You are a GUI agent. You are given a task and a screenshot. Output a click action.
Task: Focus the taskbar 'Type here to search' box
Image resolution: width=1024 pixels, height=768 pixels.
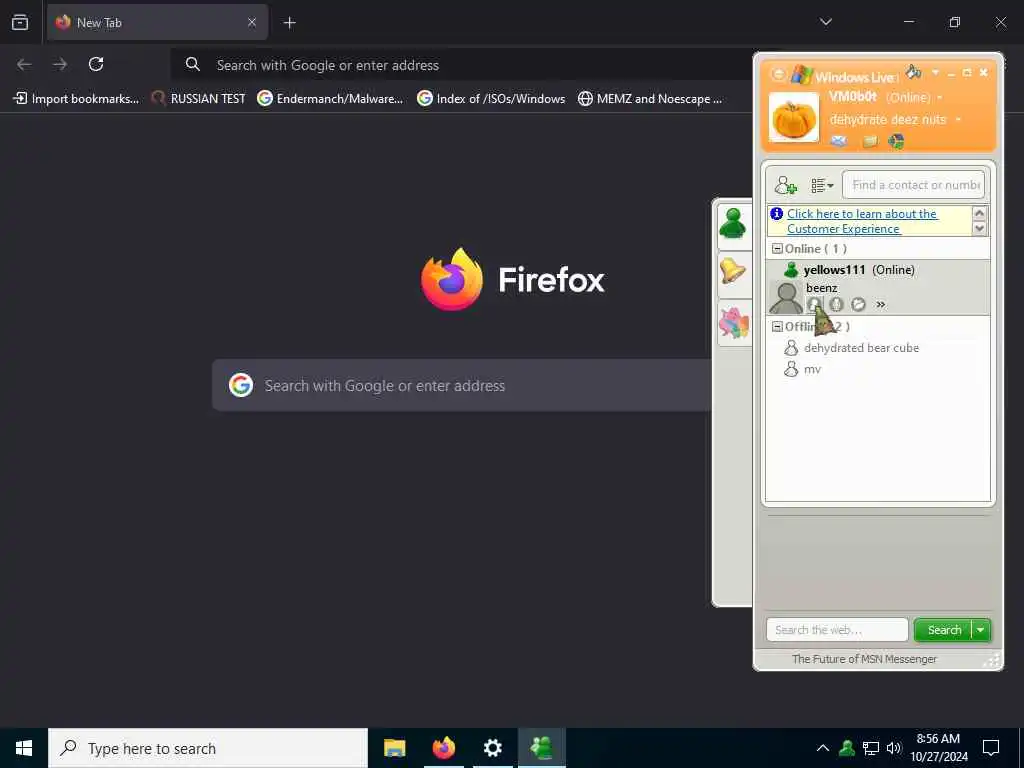(208, 748)
